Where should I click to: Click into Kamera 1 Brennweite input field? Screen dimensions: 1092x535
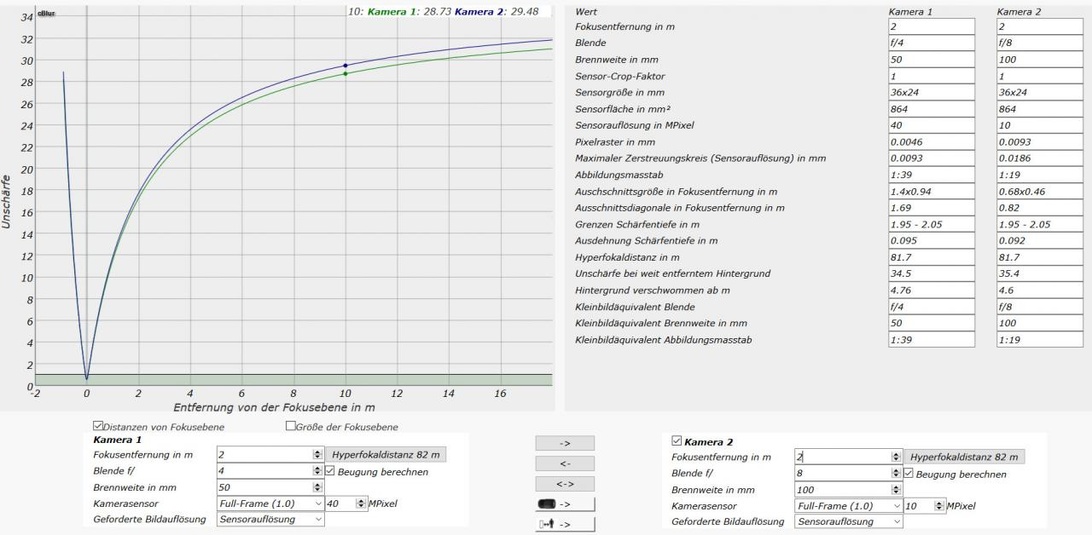[x=264, y=488]
